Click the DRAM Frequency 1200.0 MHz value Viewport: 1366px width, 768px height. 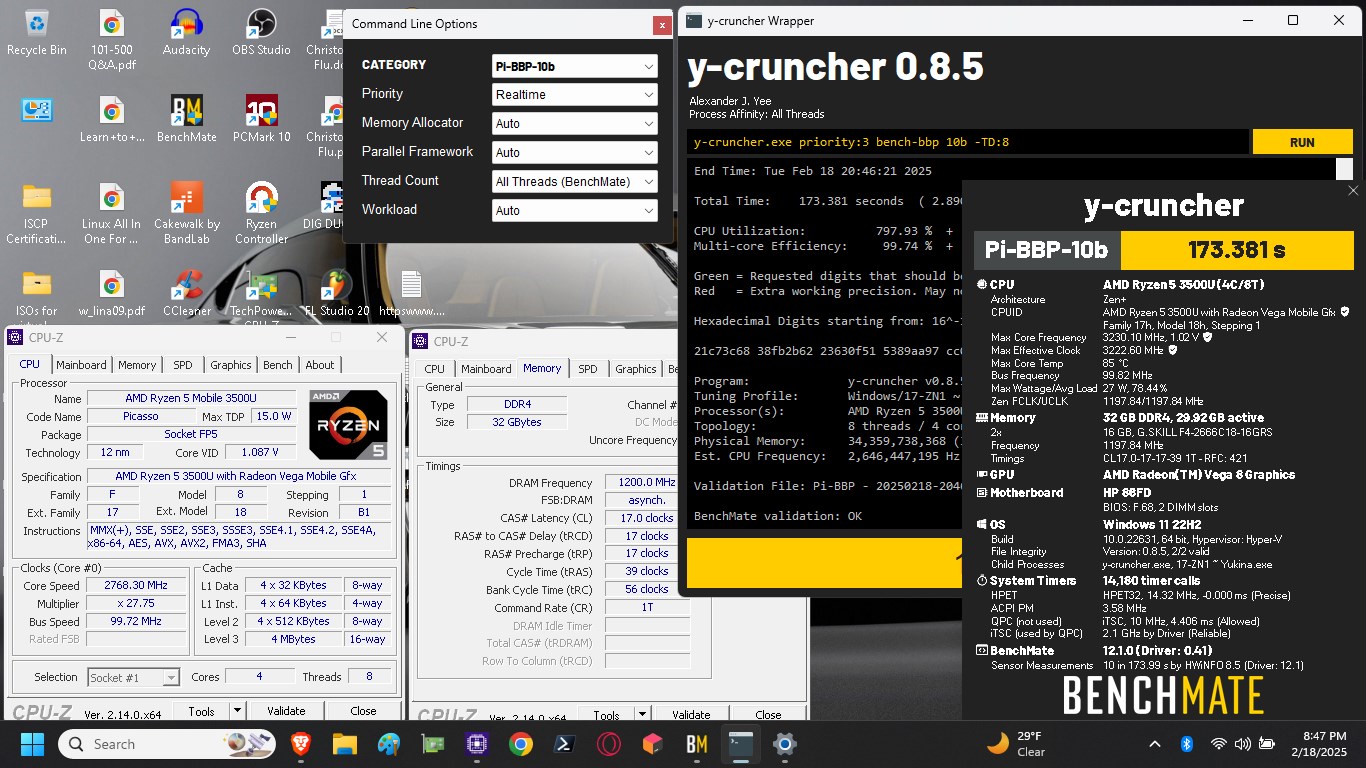[x=646, y=482]
